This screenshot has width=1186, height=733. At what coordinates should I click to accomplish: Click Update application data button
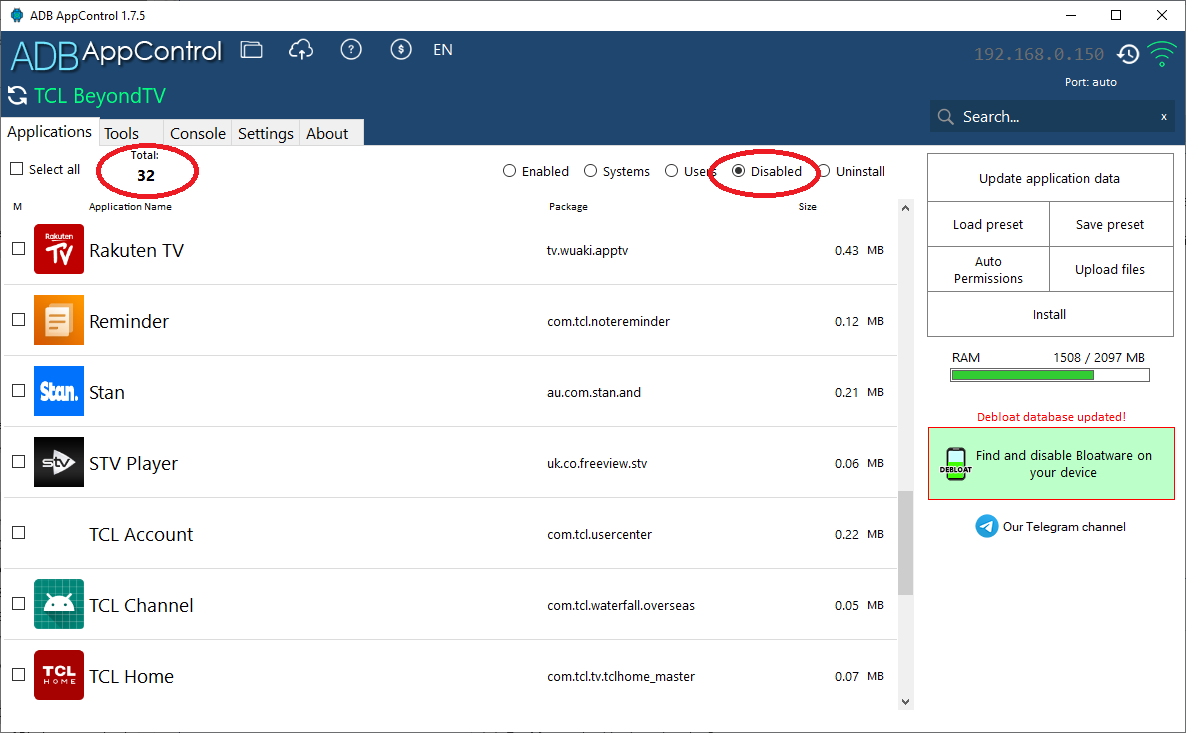click(1050, 179)
